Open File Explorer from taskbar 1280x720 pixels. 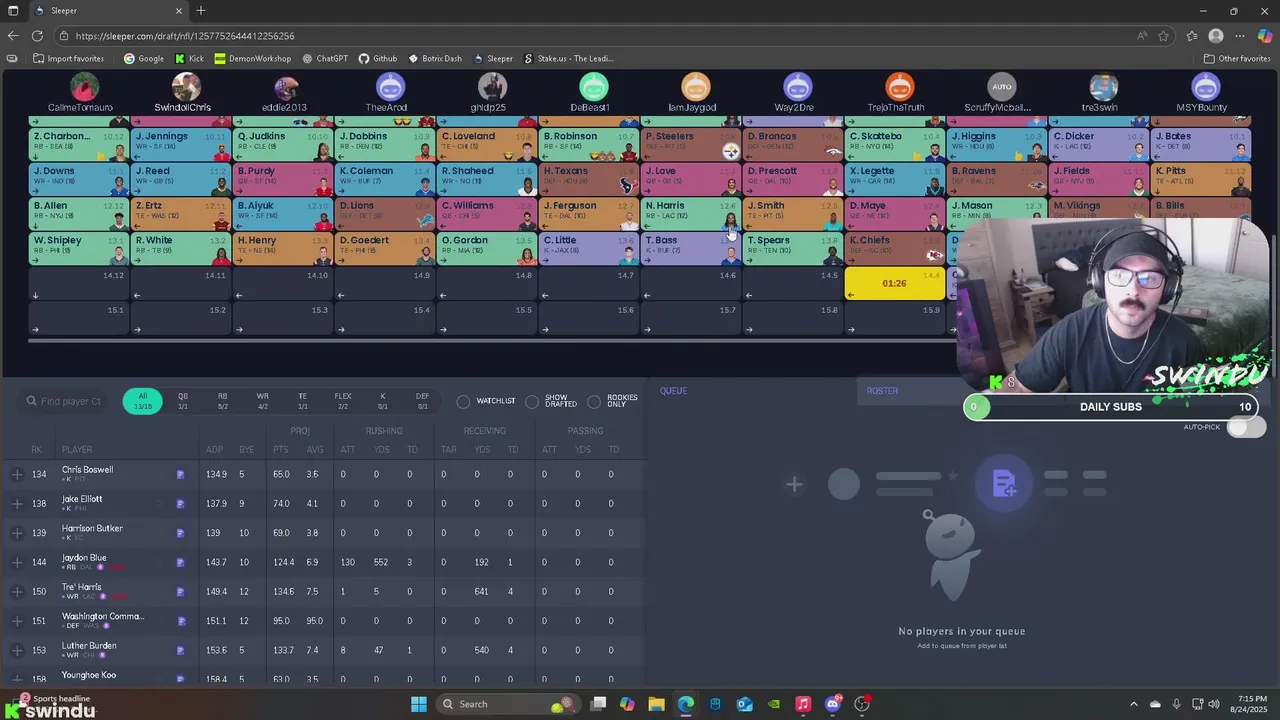point(656,704)
